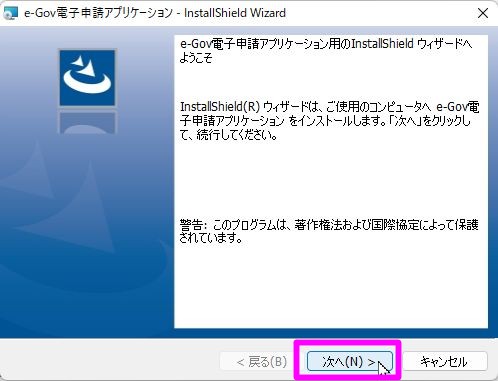498x381 pixels.
Task: Click the 続行してください text in the description
Action: (237, 135)
